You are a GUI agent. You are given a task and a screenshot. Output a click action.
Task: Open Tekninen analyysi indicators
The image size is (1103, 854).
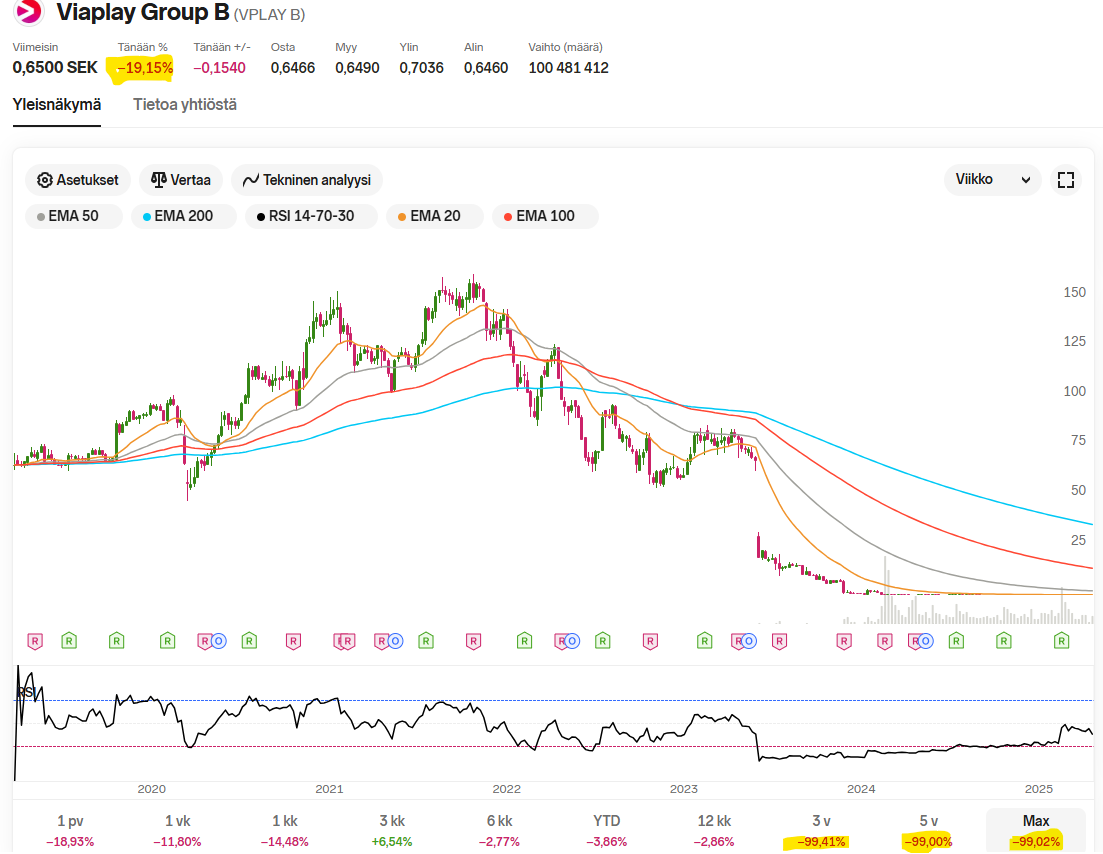[307, 180]
